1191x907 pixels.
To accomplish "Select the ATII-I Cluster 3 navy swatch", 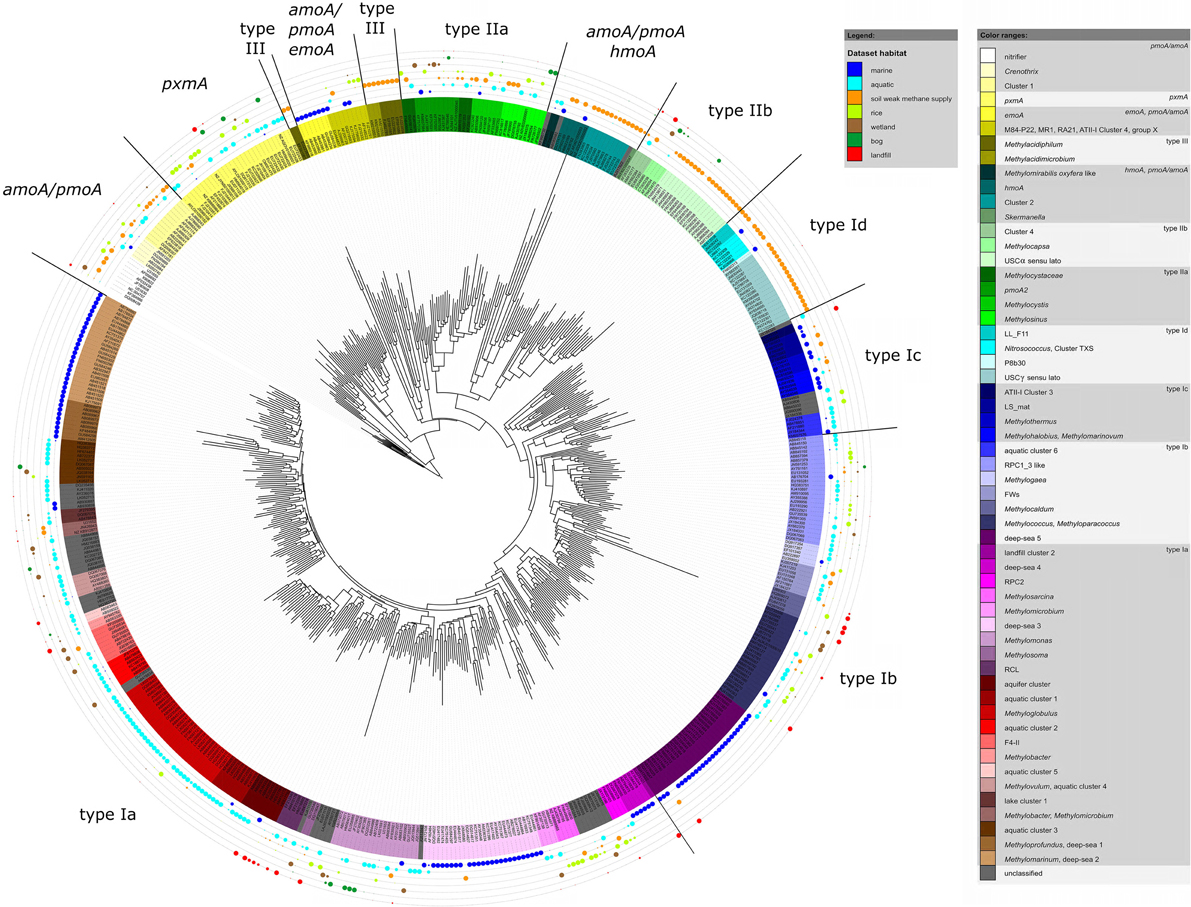I will [x=987, y=392].
